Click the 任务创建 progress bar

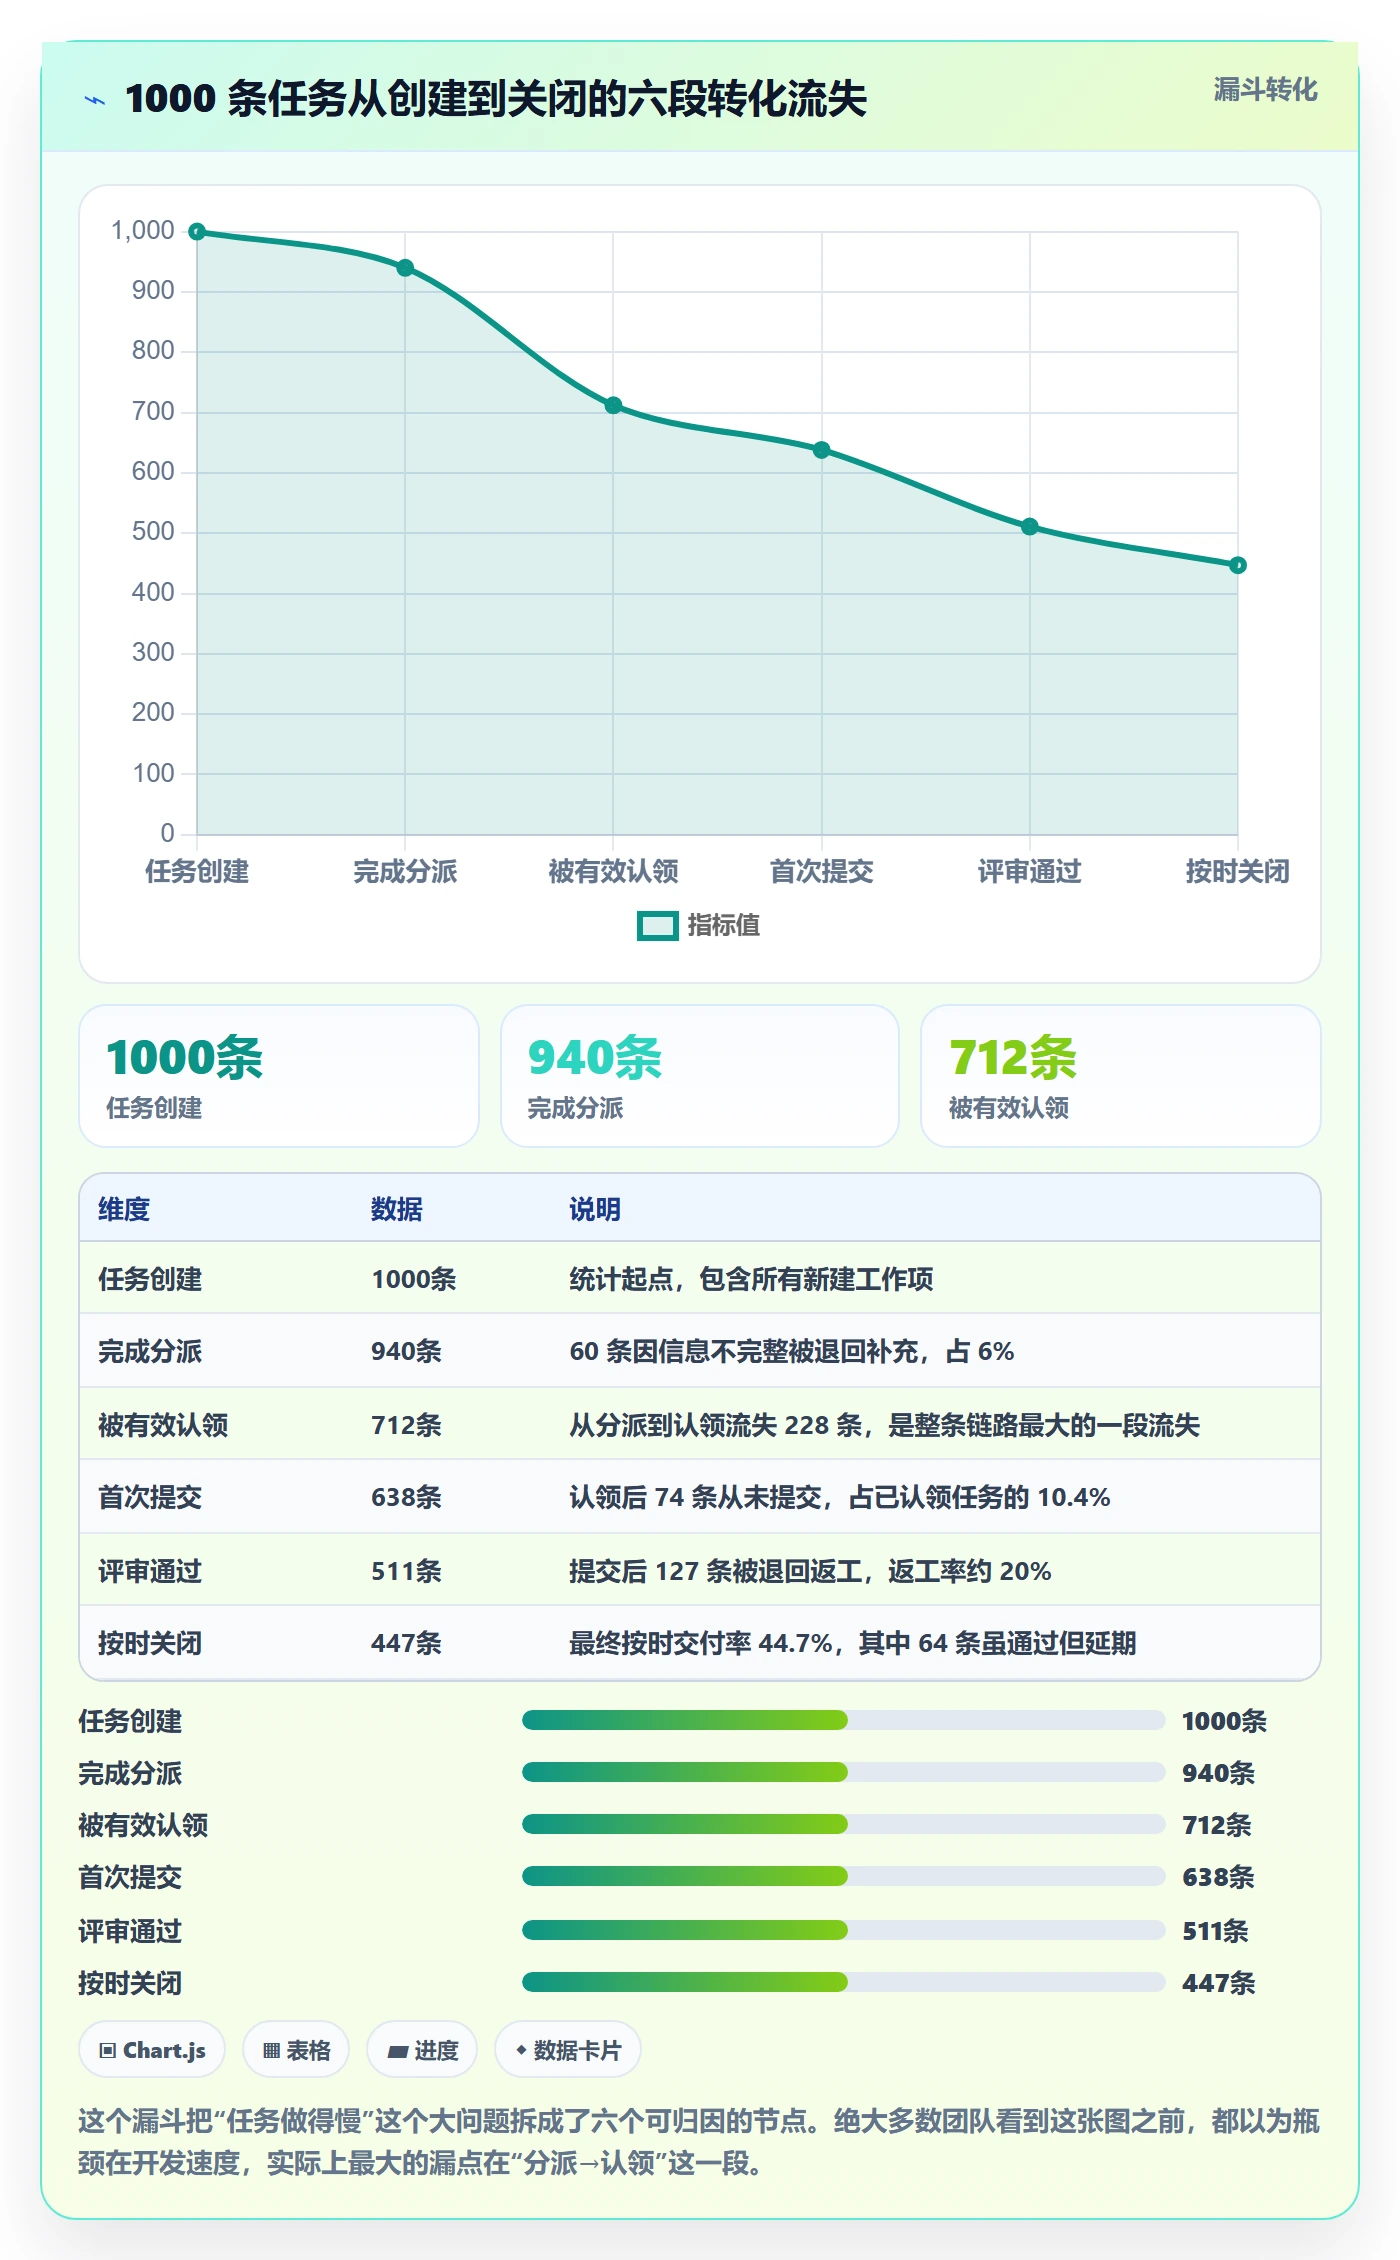[843, 1720]
